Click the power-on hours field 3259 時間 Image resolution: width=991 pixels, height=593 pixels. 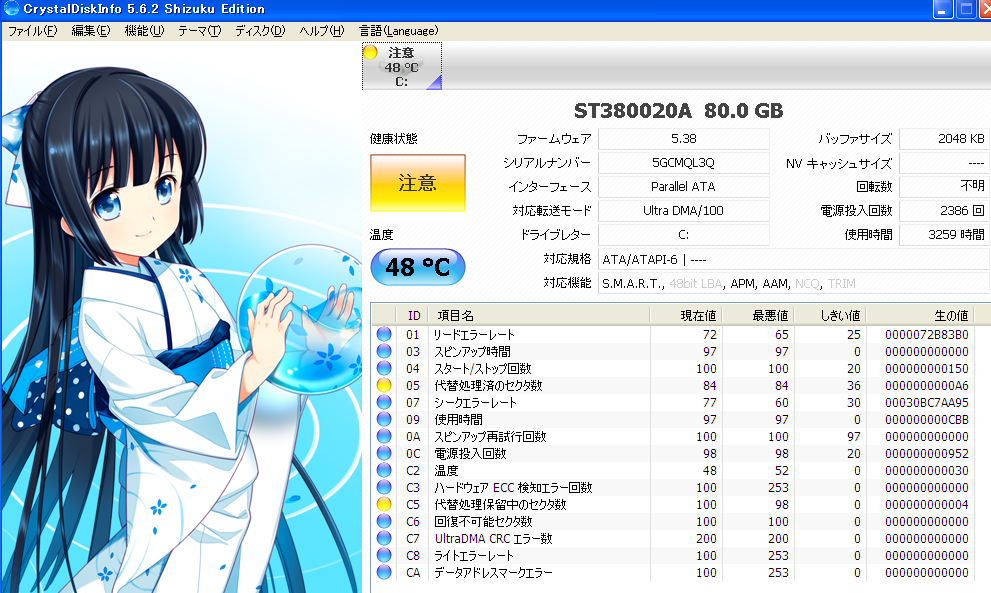pos(944,235)
